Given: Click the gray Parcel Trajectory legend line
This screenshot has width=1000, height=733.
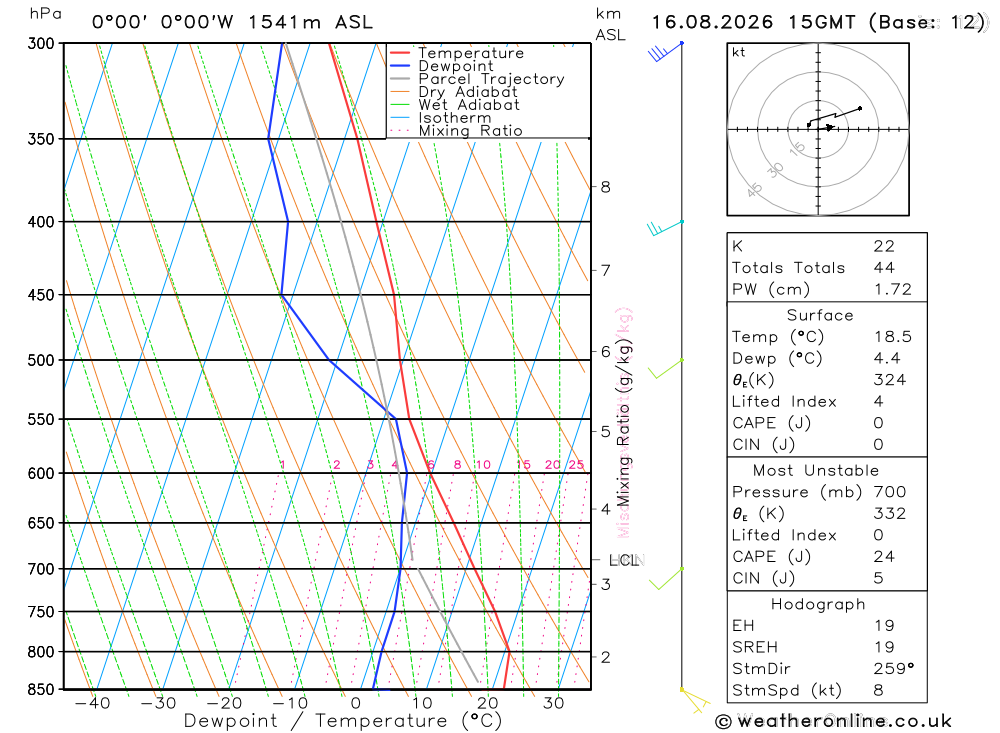Looking at the screenshot, I should tap(399, 78).
